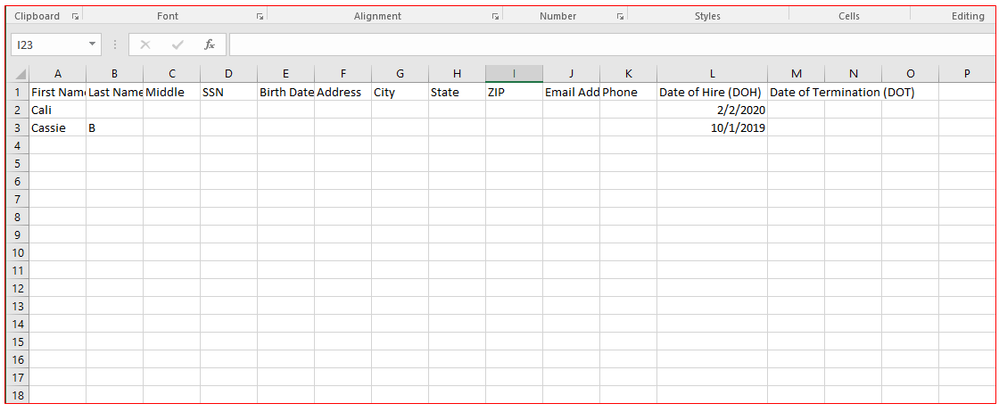Select column C header
Image resolution: width=999 pixels, height=411 pixels.
pos(172,74)
